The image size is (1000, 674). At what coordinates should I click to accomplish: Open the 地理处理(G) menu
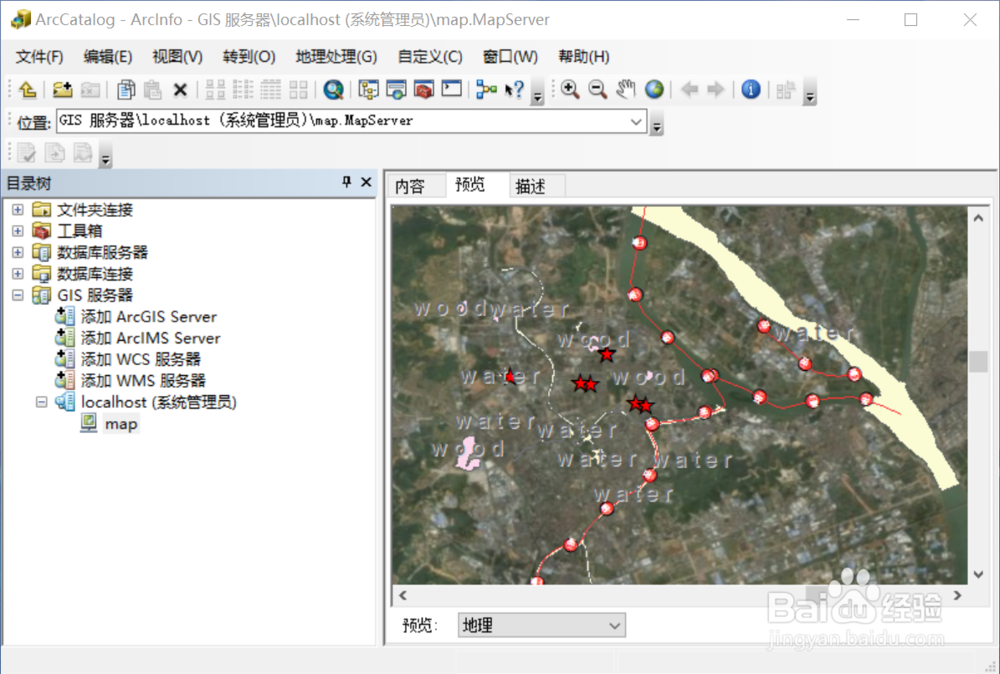pyautogui.click(x=336, y=57)
